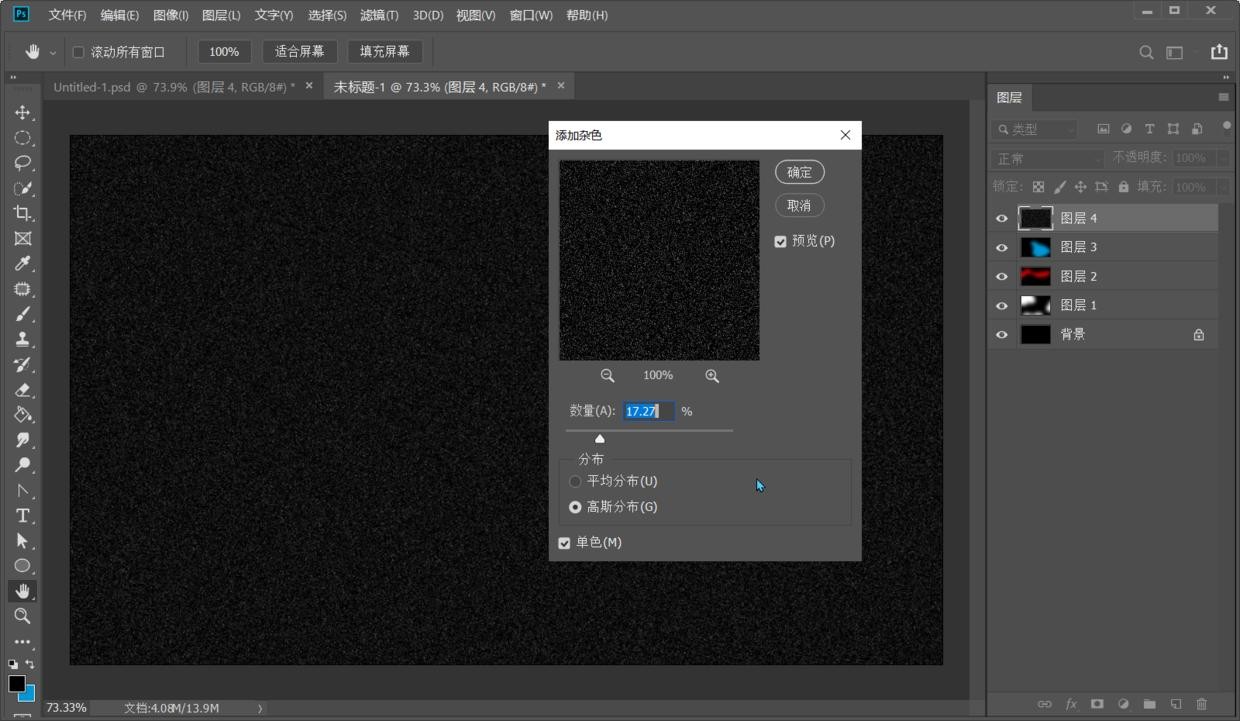Open the Layers panel options menu
Image resolution: width=1240 pixels, height=721 pixels.
tap(1223, 97)
